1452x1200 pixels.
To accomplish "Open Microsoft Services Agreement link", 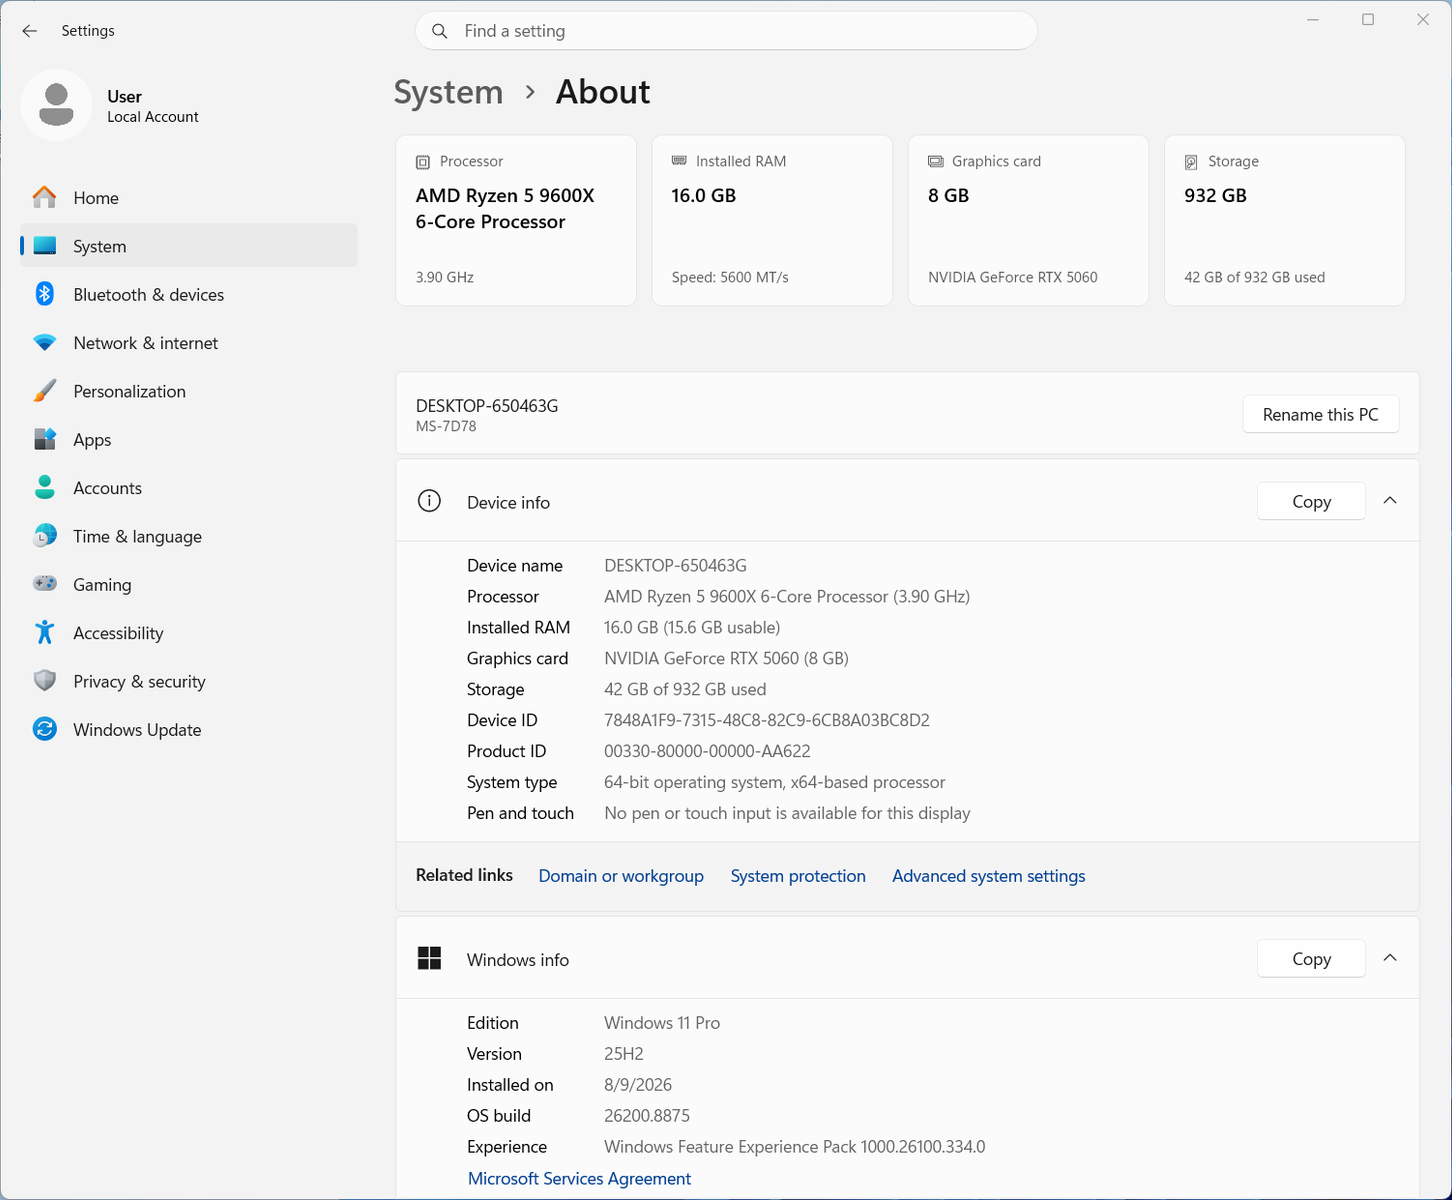I will coord(579,1179).
